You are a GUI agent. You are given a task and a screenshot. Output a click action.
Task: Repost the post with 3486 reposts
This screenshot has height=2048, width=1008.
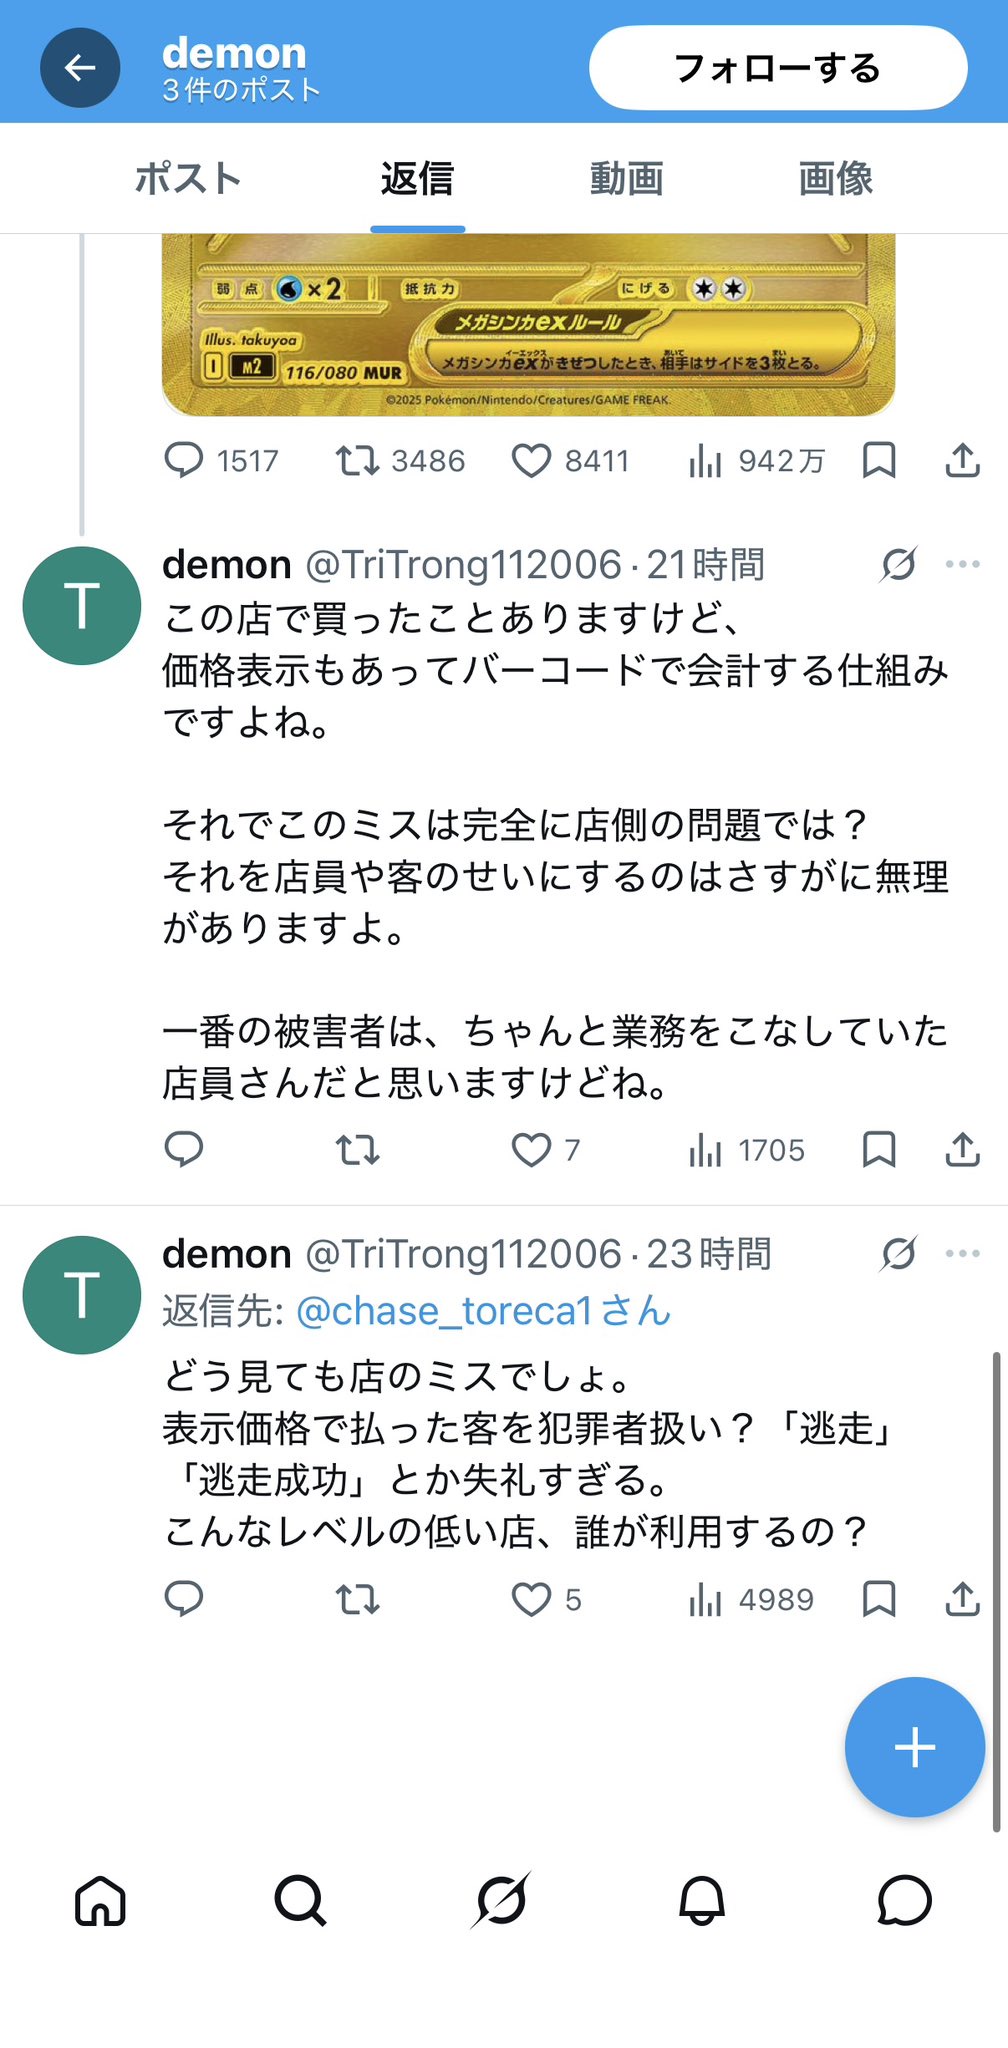pyautogui.click(x=357, y=461)
